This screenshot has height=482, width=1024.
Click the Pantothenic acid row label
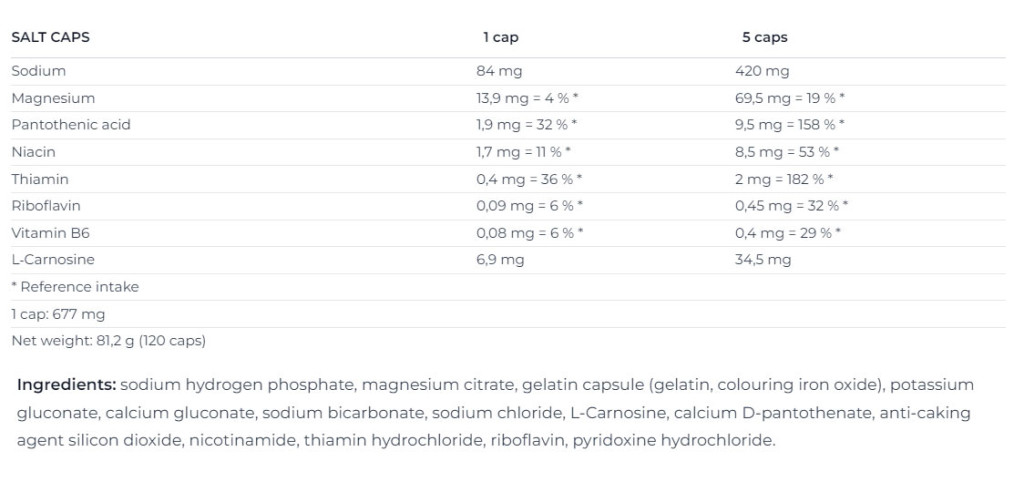pos(71,125)
